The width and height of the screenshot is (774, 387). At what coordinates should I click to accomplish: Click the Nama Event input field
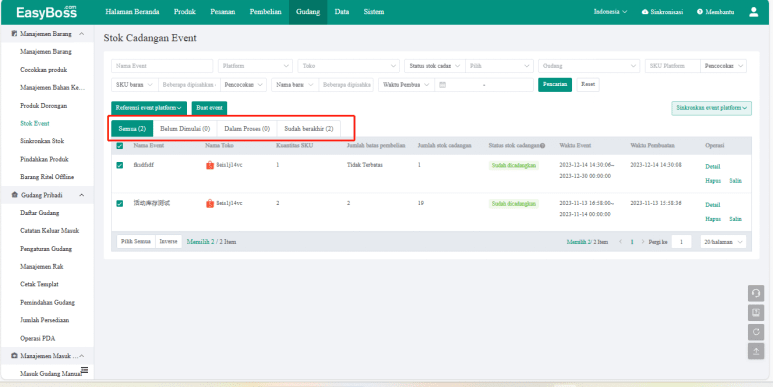(x=162, y=66)
